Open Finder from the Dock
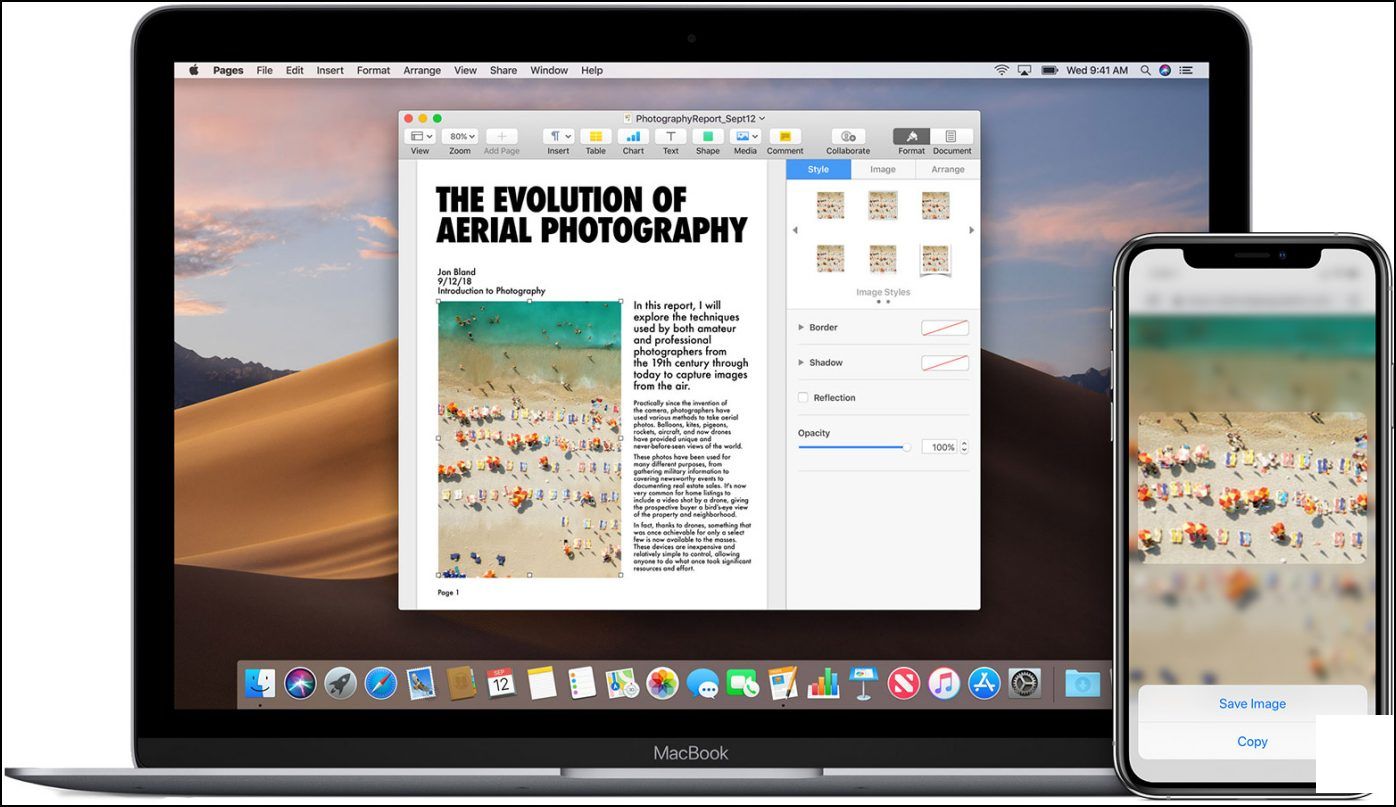Viewport: 1396px width, 807px height. tap(260, 683)
